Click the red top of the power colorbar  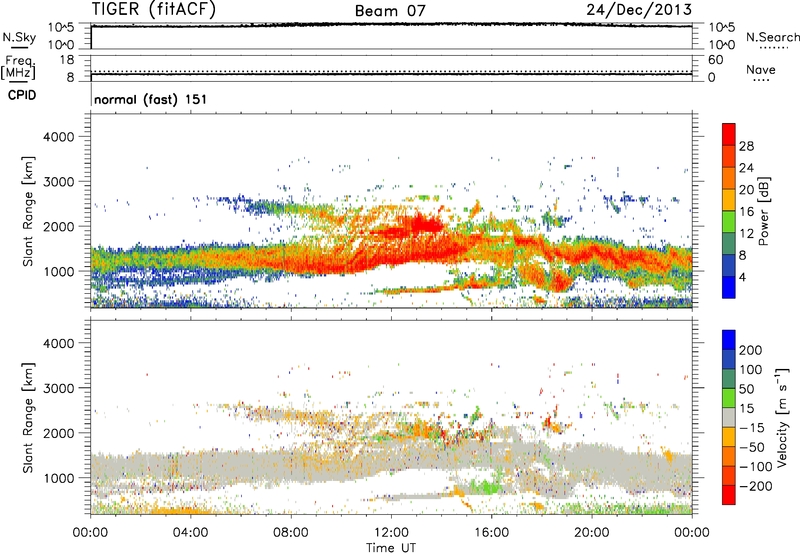[x=729, y=134]
